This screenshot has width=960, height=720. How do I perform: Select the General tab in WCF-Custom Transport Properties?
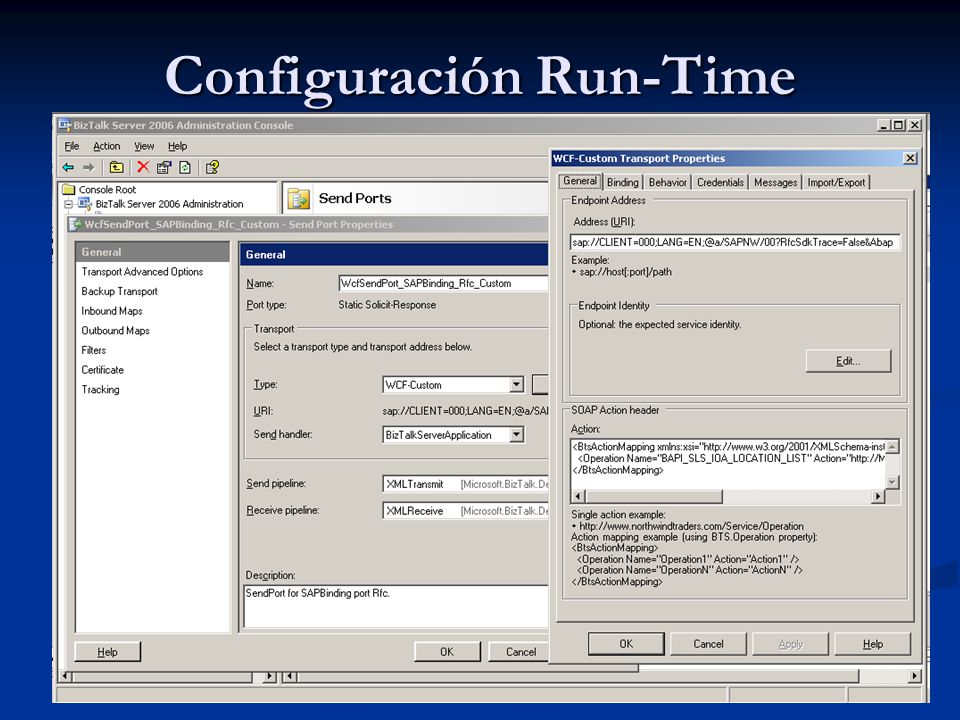point(580,181)
